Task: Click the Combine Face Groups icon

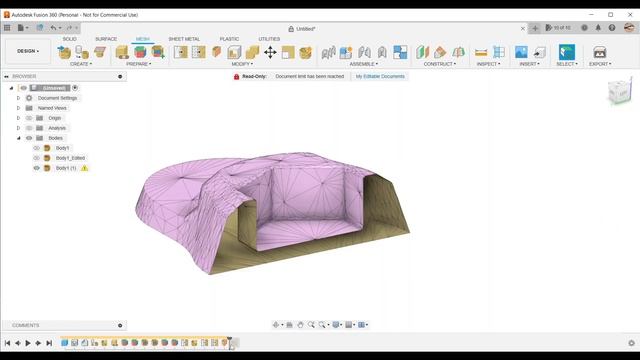Action: (158, 52)
